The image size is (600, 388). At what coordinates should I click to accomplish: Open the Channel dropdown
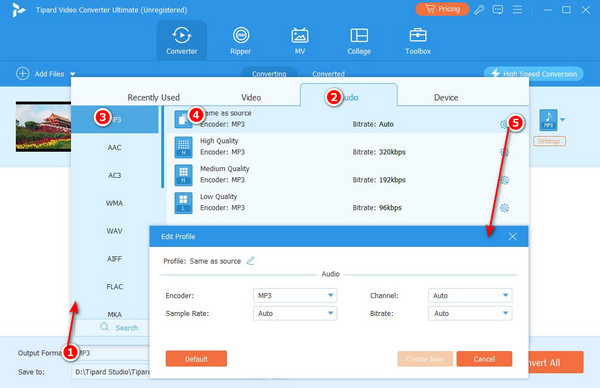tap(470, 295)
